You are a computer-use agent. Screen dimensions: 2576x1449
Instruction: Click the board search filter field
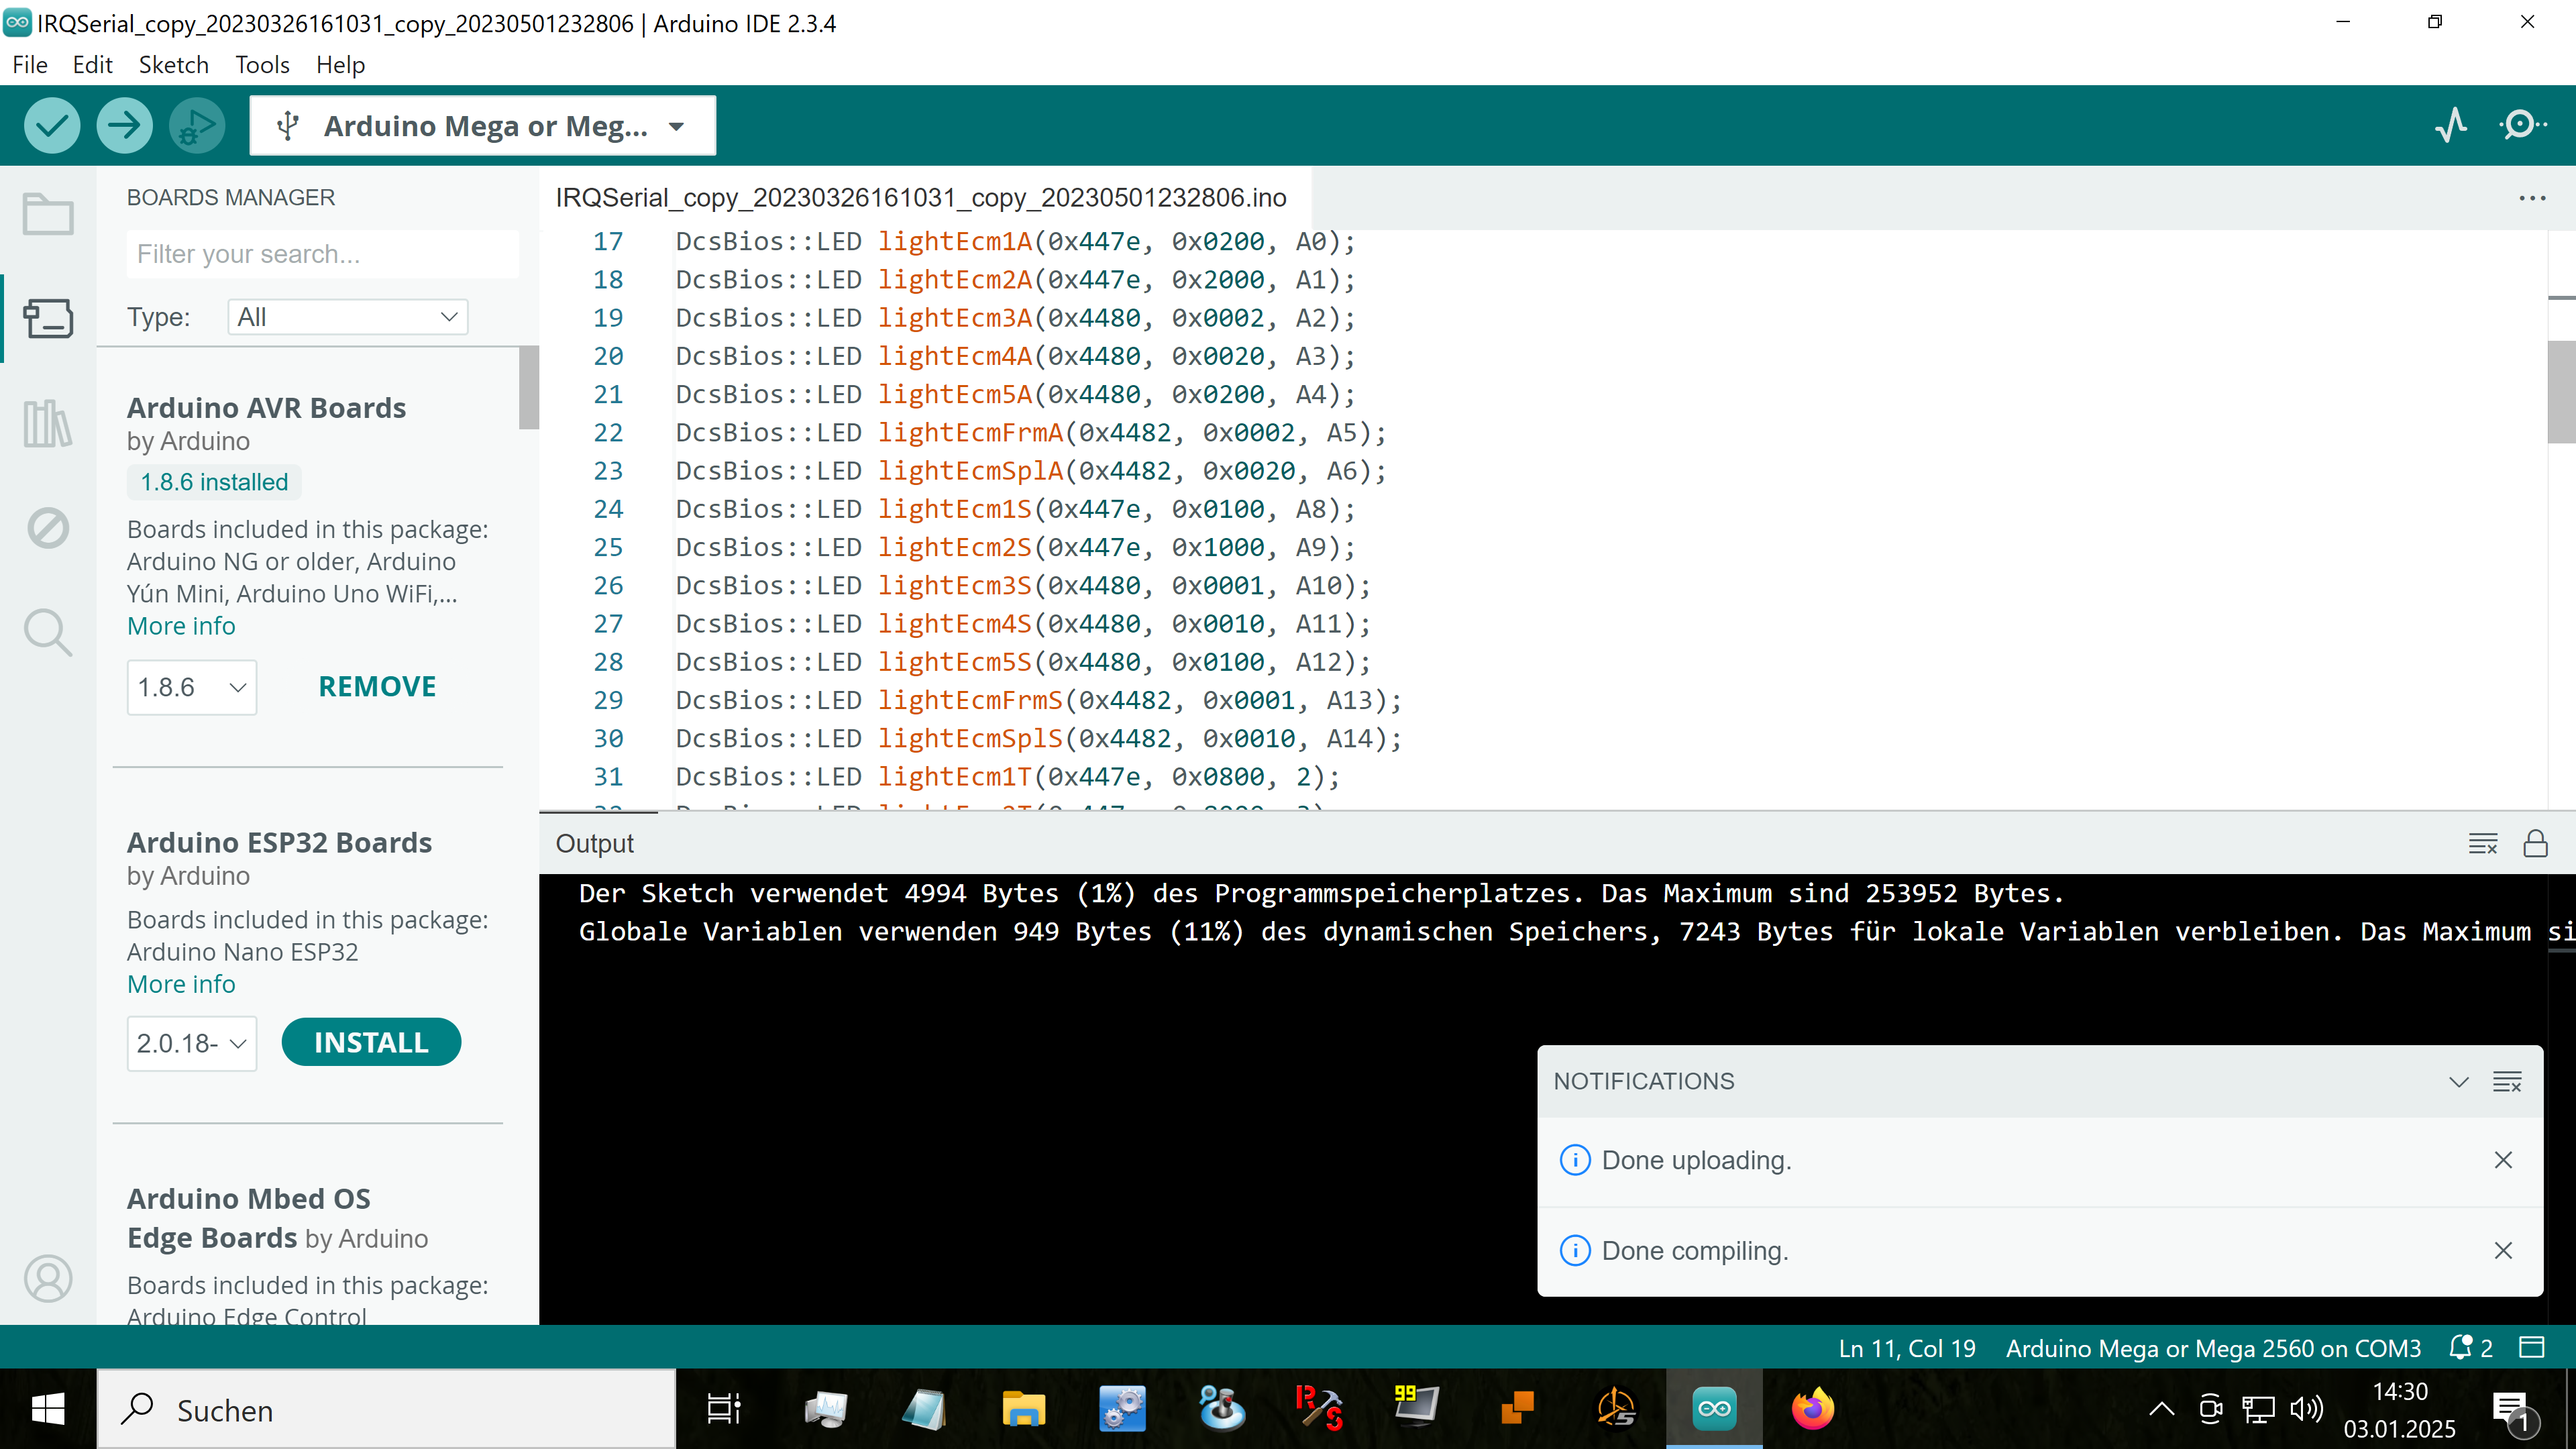(323, 254)
